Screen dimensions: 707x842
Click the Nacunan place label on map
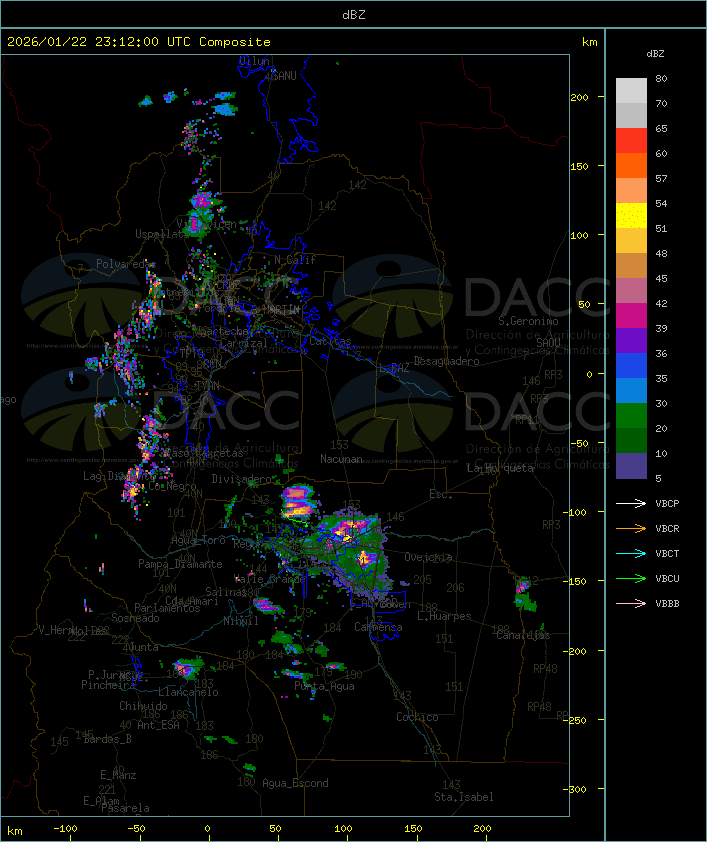coord(341,459)
